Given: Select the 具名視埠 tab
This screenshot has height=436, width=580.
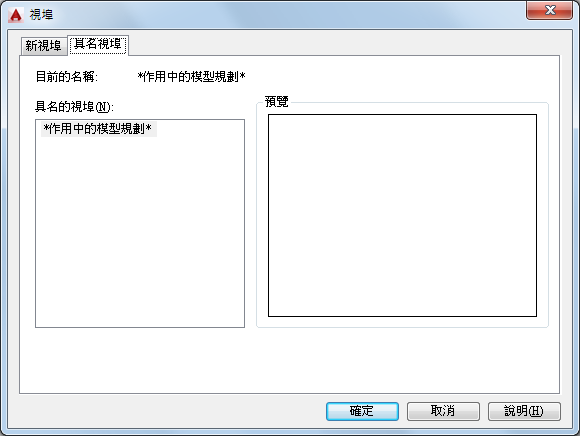Looking at the screenshot, I should coord(98,45).
